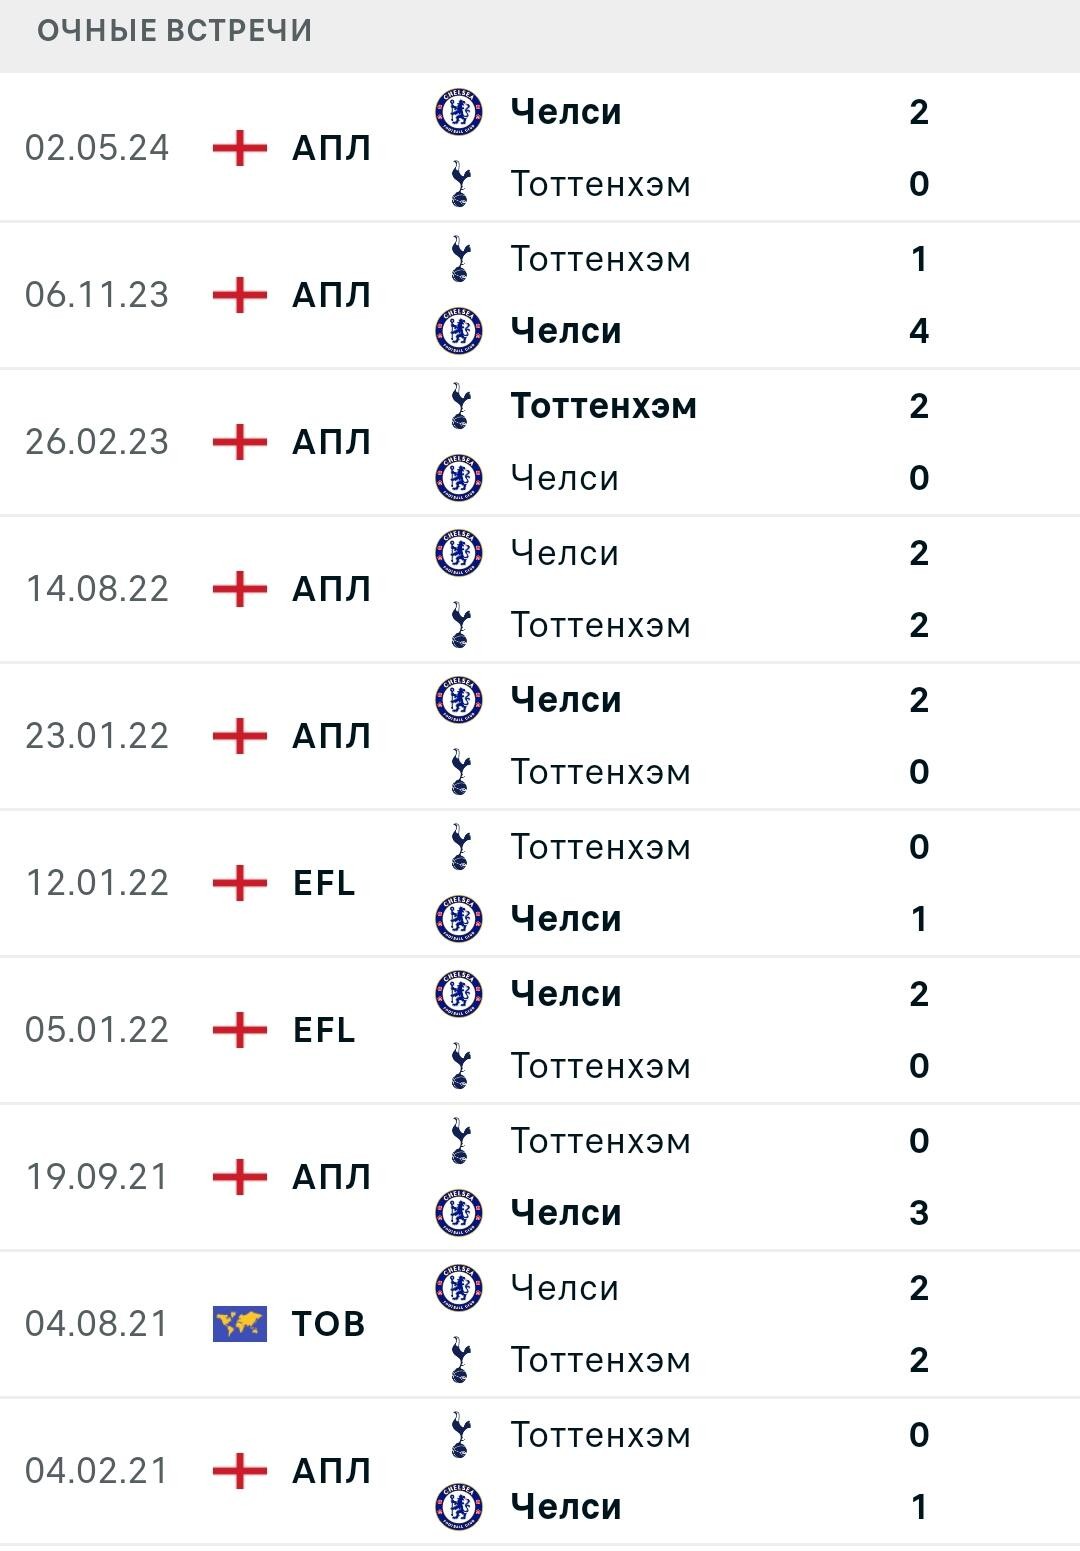Viewport: 1080px width, 1551px height.
Task: Select the АПЛ league label on 14.08.22
Action: click(331, 589)
